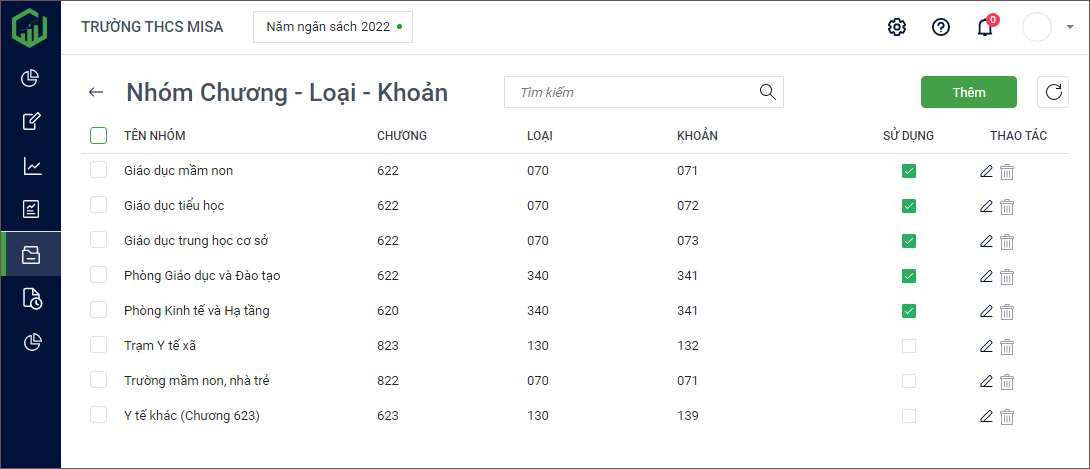This screenshot has height=469, width=1090.
Task: Open the line chart sidebar icon
Action: [31, 166]
